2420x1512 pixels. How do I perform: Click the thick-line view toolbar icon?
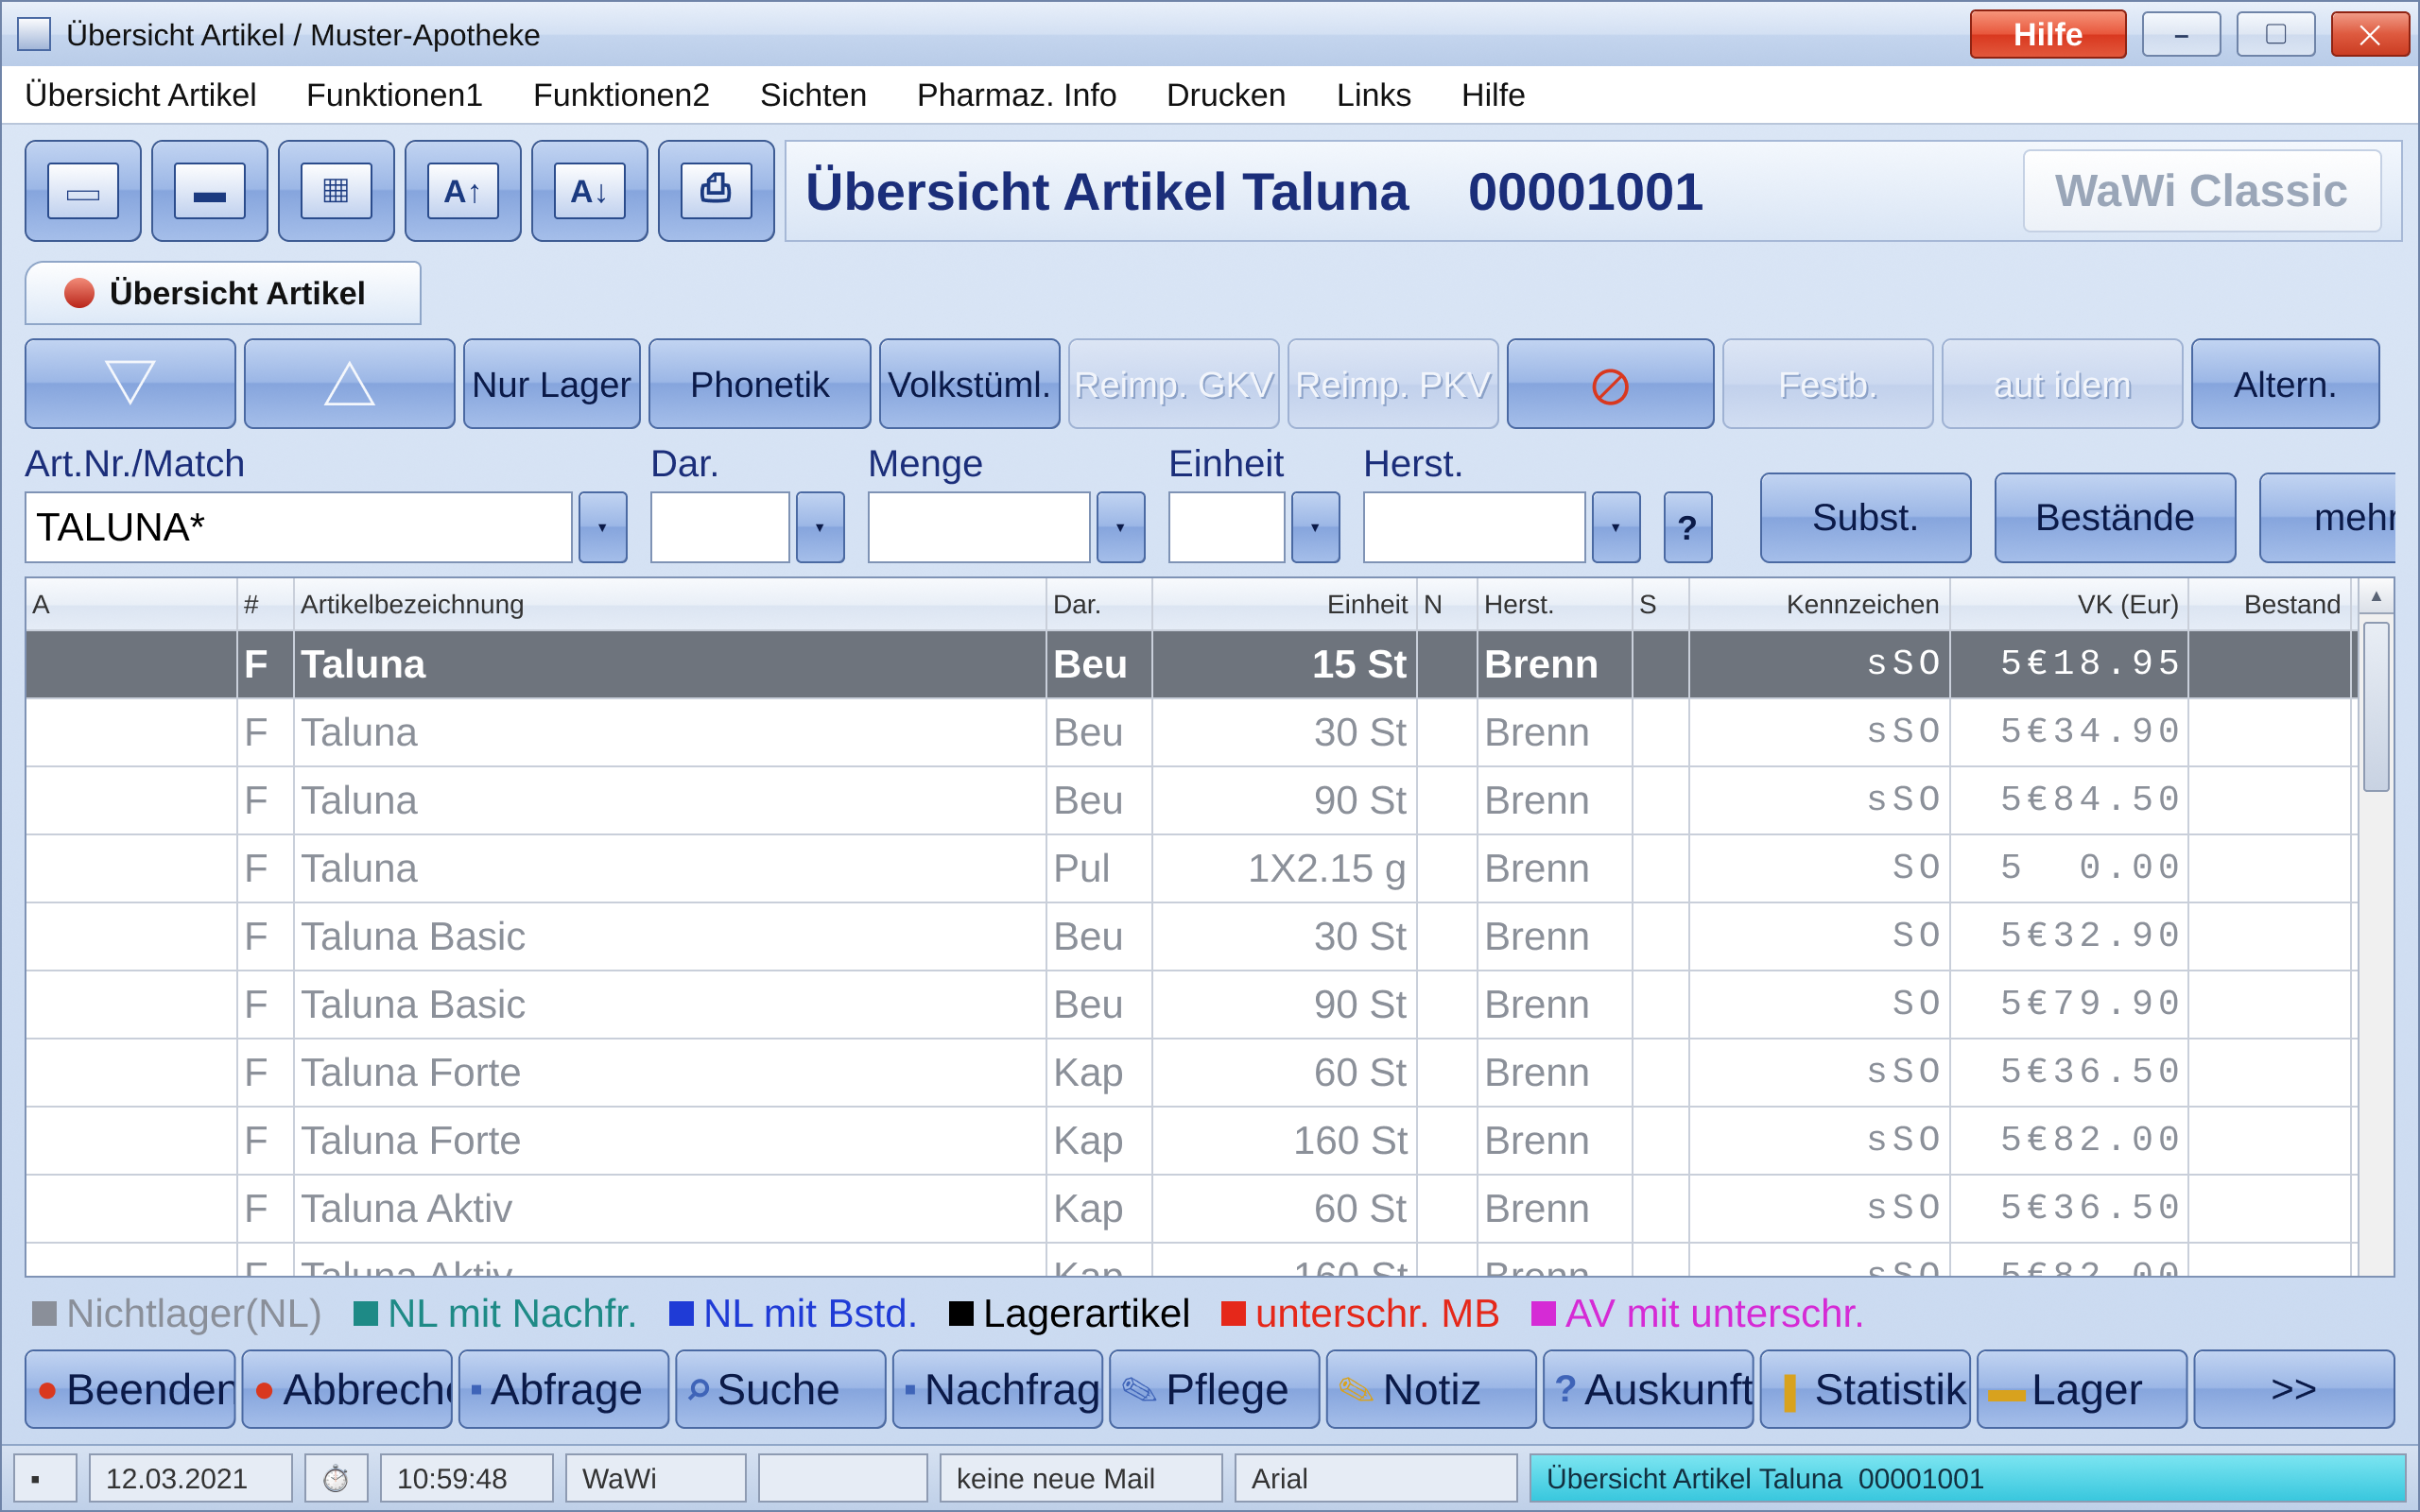(209, 191)
